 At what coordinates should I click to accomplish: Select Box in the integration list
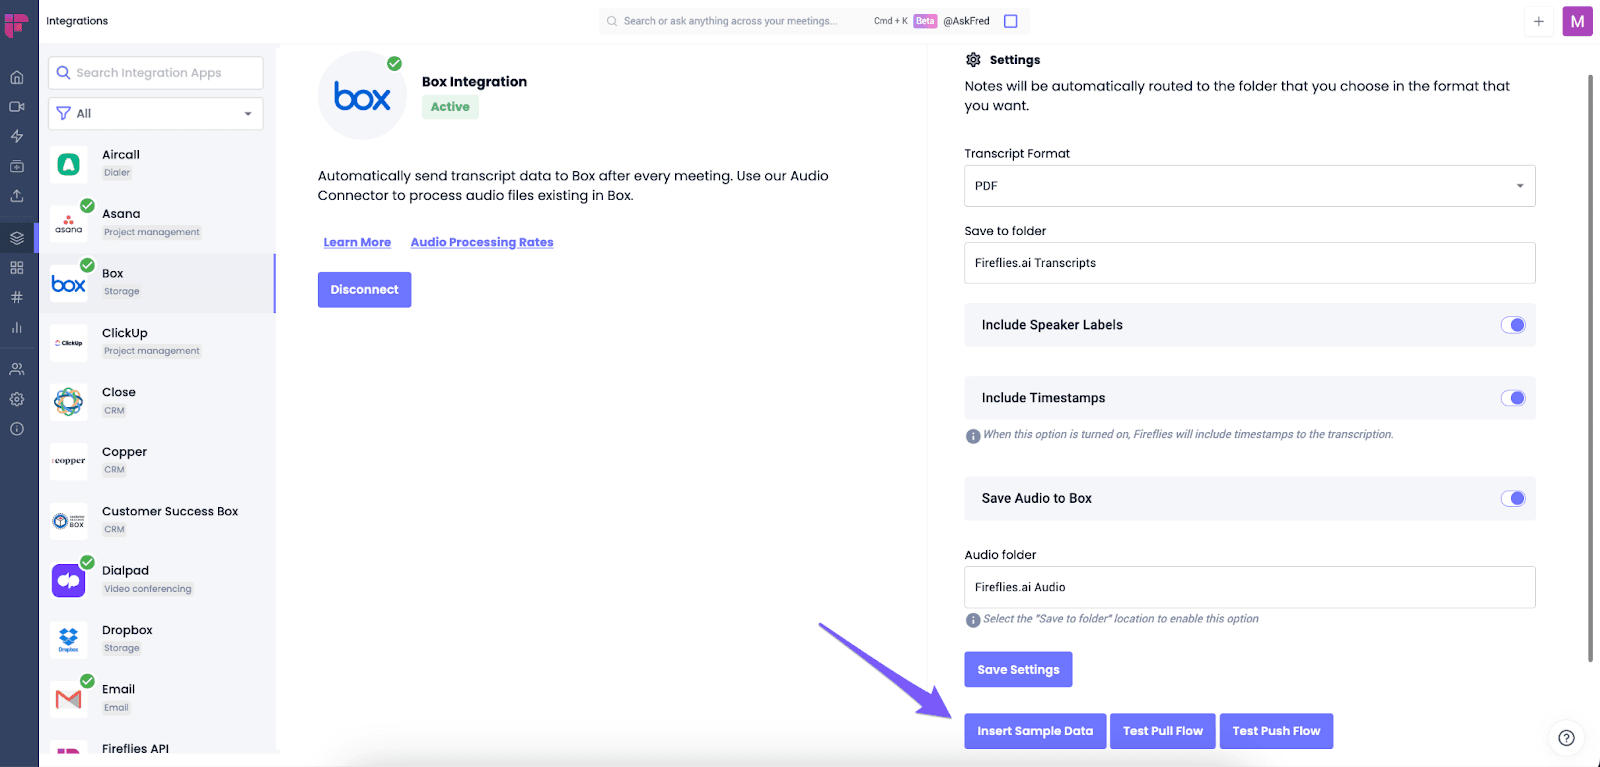157,283
